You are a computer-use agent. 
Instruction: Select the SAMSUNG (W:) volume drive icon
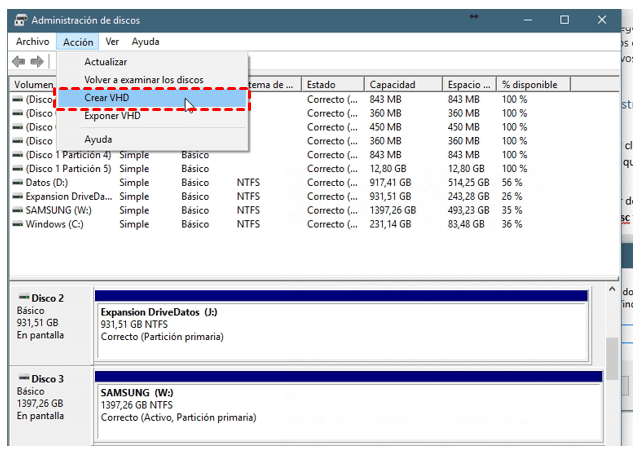[18, 211]
